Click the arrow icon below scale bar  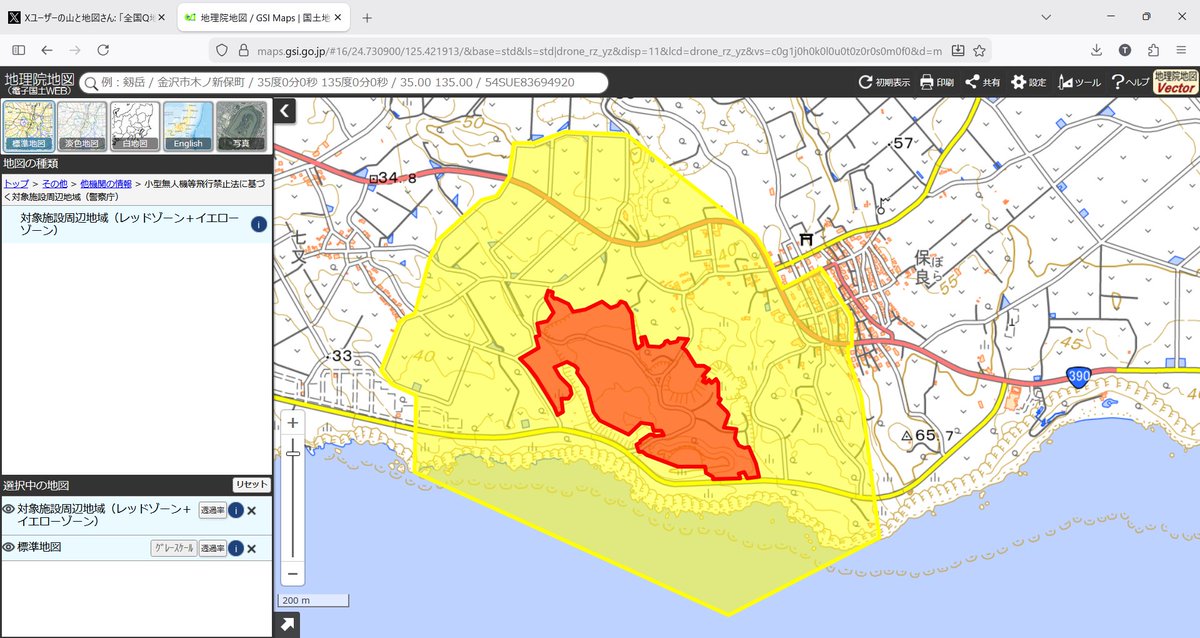tap(288, 625)
